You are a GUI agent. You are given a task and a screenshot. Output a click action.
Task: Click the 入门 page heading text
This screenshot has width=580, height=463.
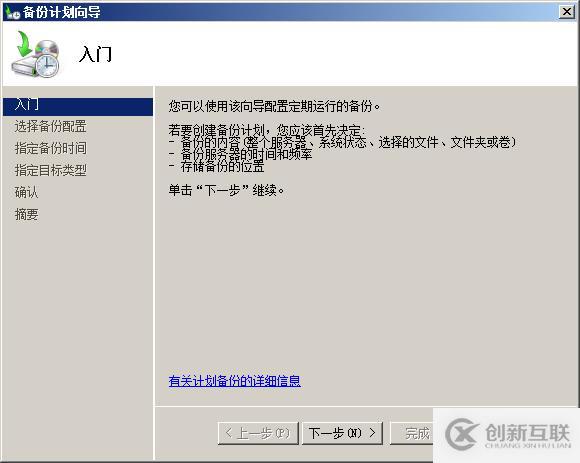[x=95, y=54]
